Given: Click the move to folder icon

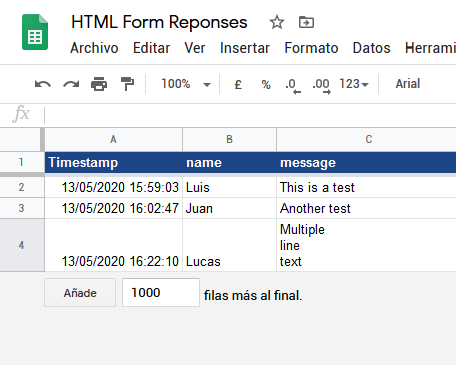Looking at the screenshot, I should click(x=306, y=23).
